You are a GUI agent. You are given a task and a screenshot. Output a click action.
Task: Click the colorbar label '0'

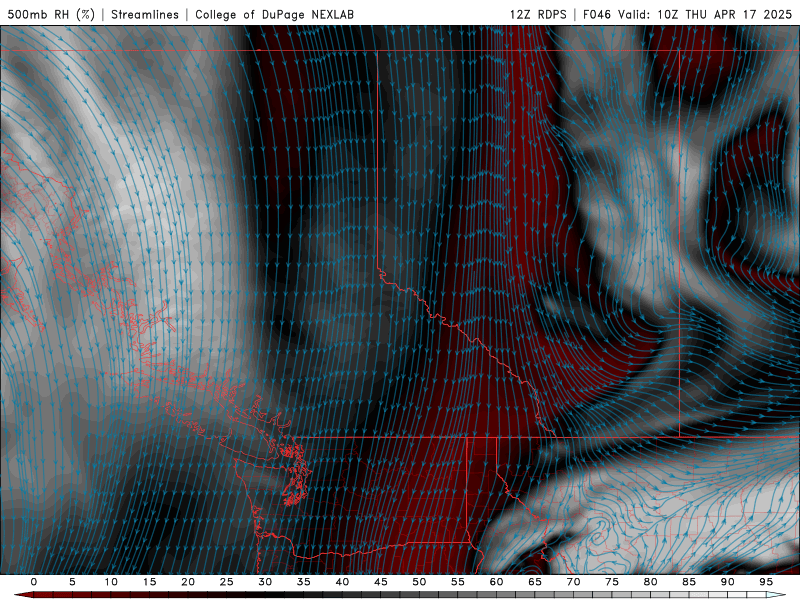34,582
